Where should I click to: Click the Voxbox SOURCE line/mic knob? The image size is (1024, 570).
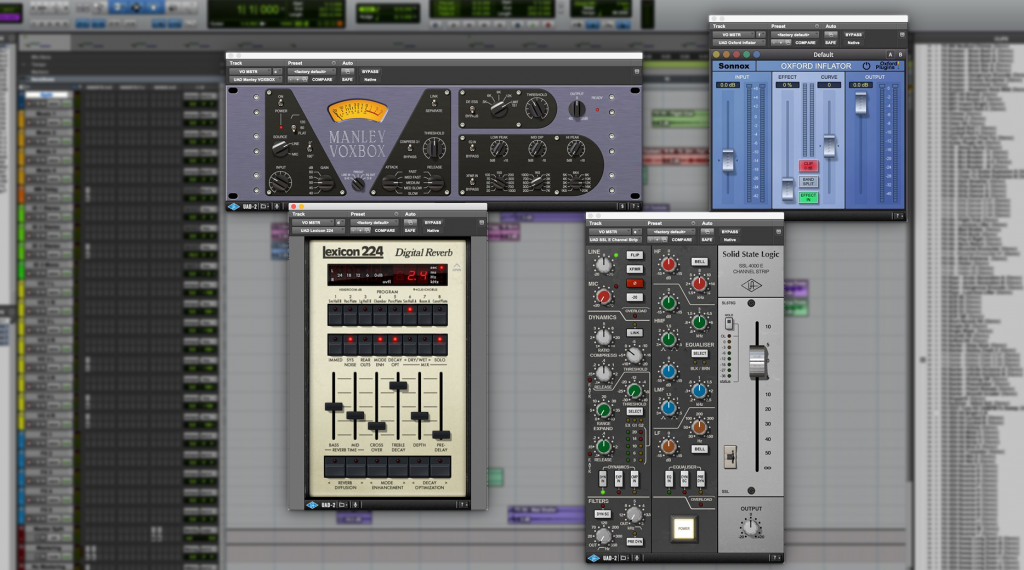[x=280, y=149]
